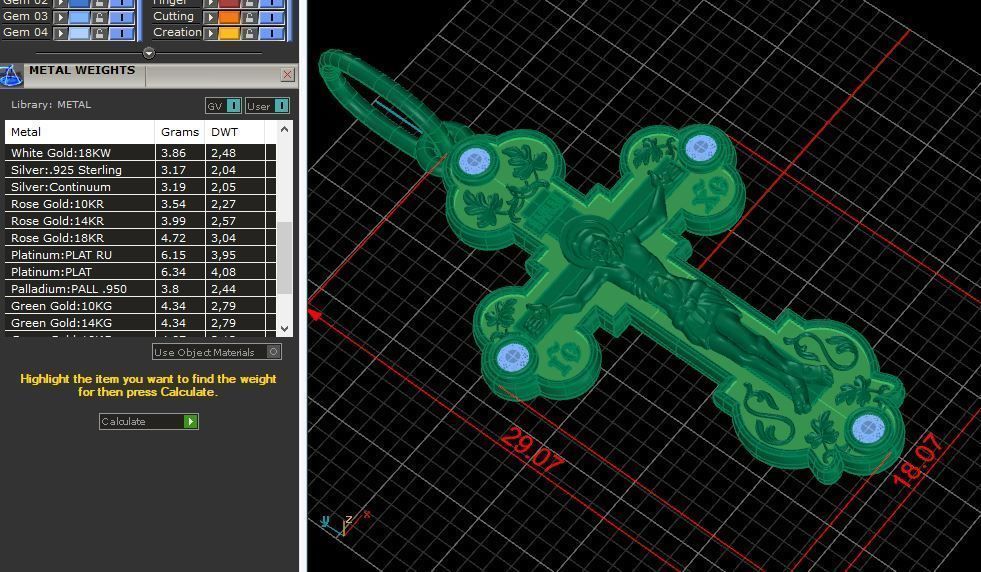Expand the Gem 04 layer arrow
Image resolution: width=981 pixels, height=572 pixels.
click(x=61, y=33)
